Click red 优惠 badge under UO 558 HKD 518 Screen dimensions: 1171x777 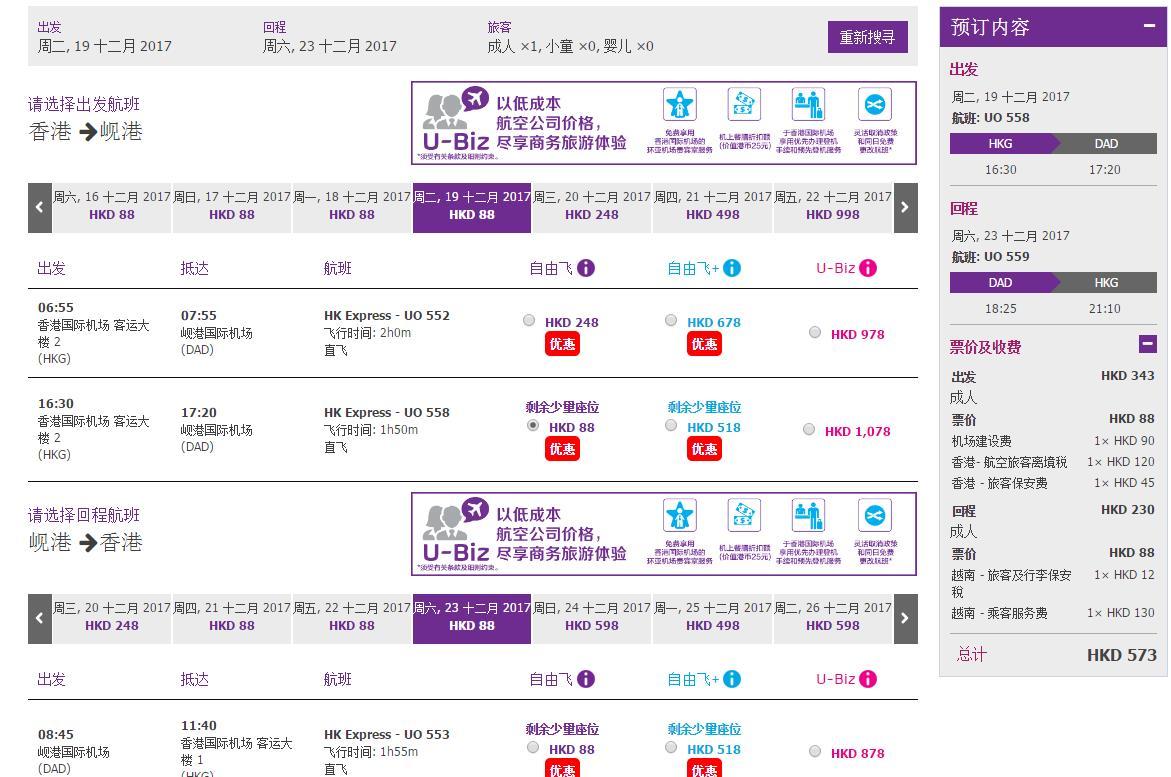(704, 448)
